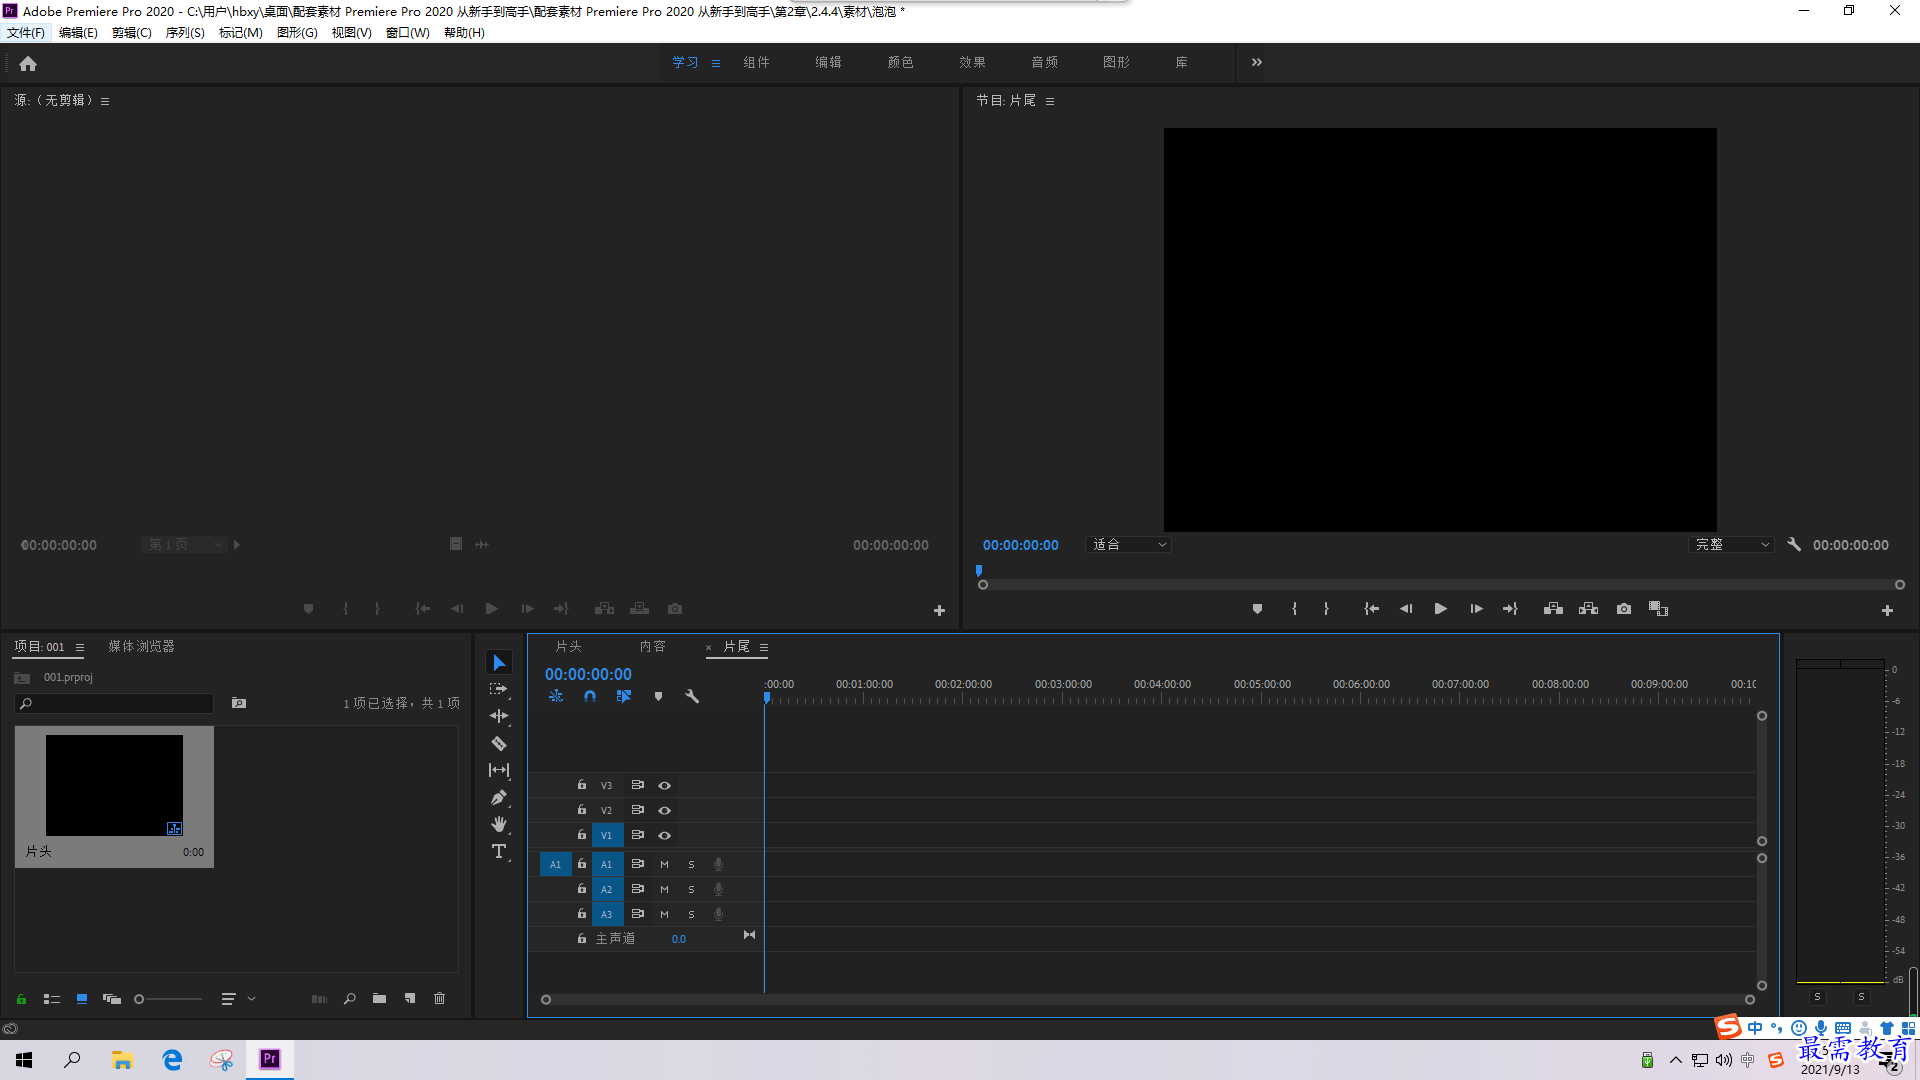
Task: Adjust project thumbnail zoom slider
Action: pyautogui.click(x=168, y=999)
